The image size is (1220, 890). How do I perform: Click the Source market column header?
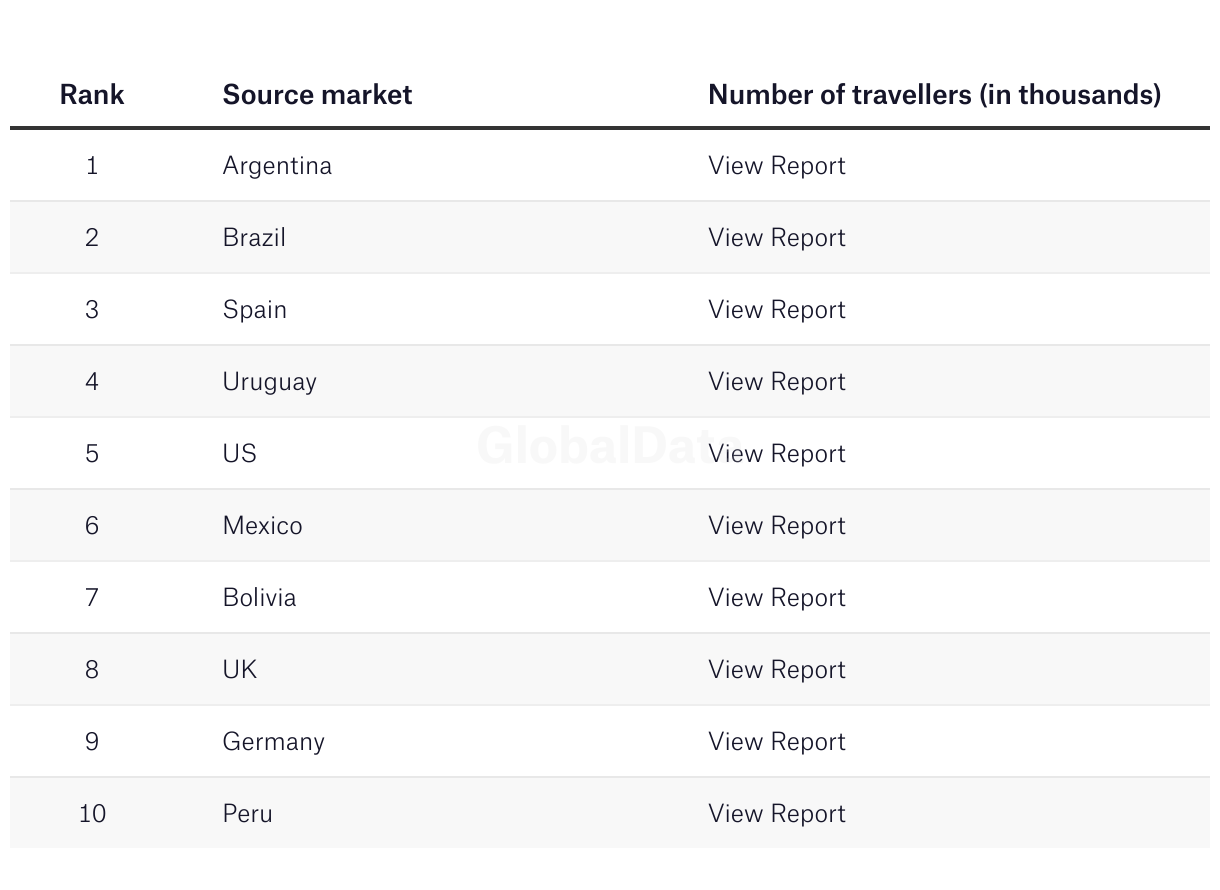click(x=317, y=94)
